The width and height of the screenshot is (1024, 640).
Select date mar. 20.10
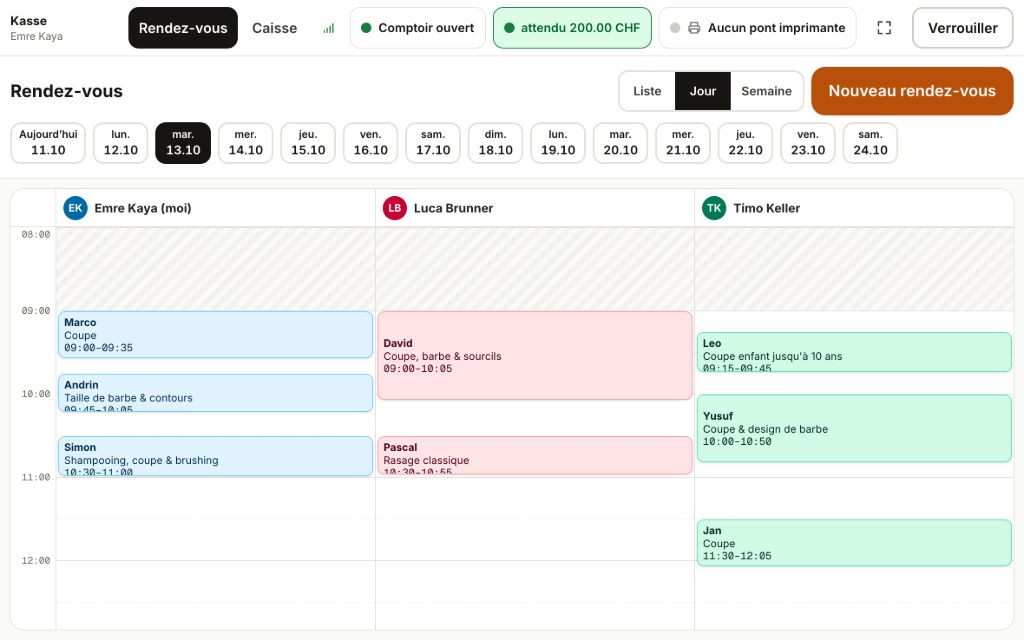click(x=620, y=142)
